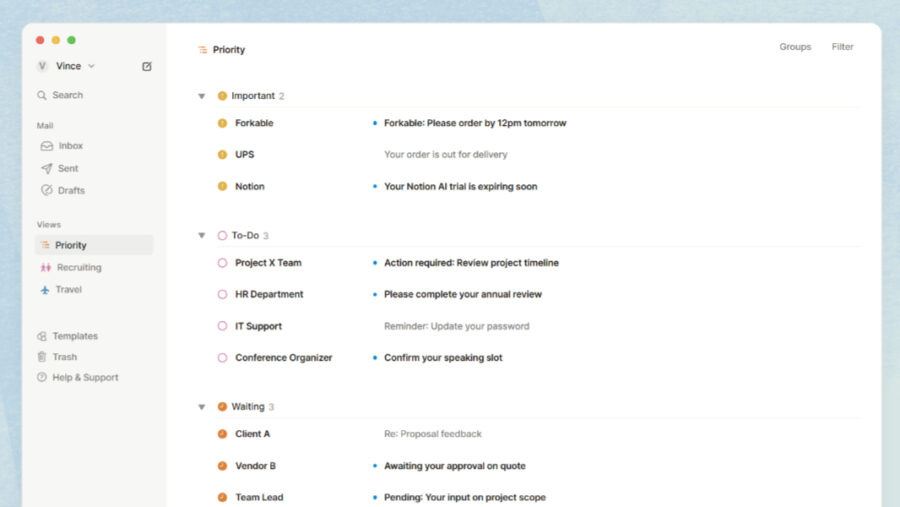The height and width of the screenshot is (507, 900).
Task: Toggle the Conference Organizer to-do circle
Action: [222, 358]
